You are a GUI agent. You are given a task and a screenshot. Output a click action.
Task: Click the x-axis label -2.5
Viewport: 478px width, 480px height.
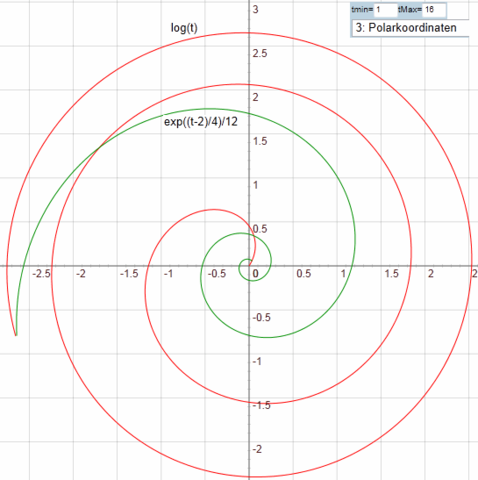(41, 274)
